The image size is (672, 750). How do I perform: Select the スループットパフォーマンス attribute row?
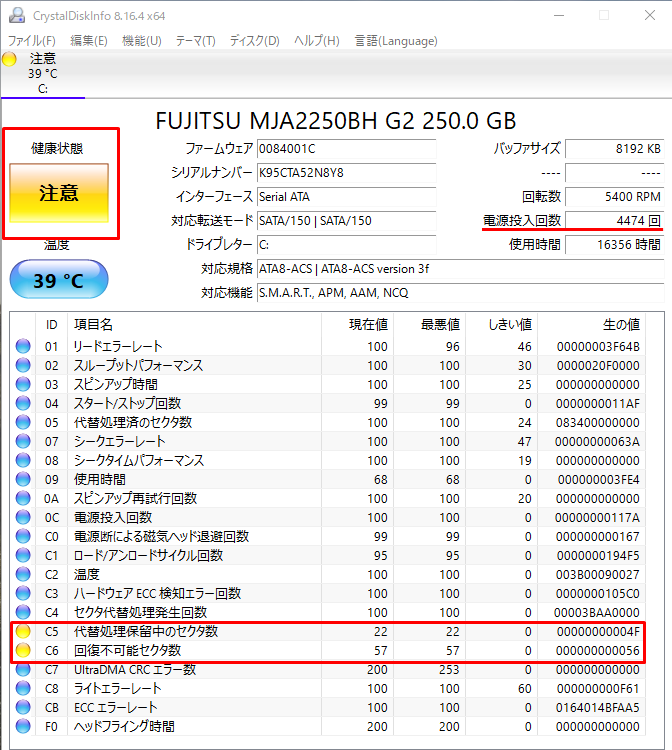click(328, 365)
